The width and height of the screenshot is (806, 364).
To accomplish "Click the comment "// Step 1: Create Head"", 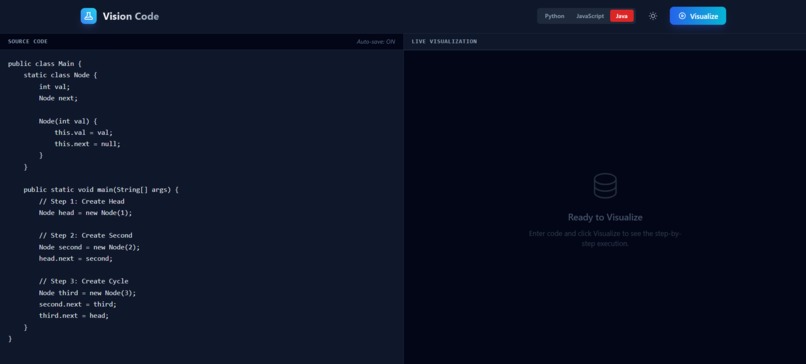I will 82,201.
